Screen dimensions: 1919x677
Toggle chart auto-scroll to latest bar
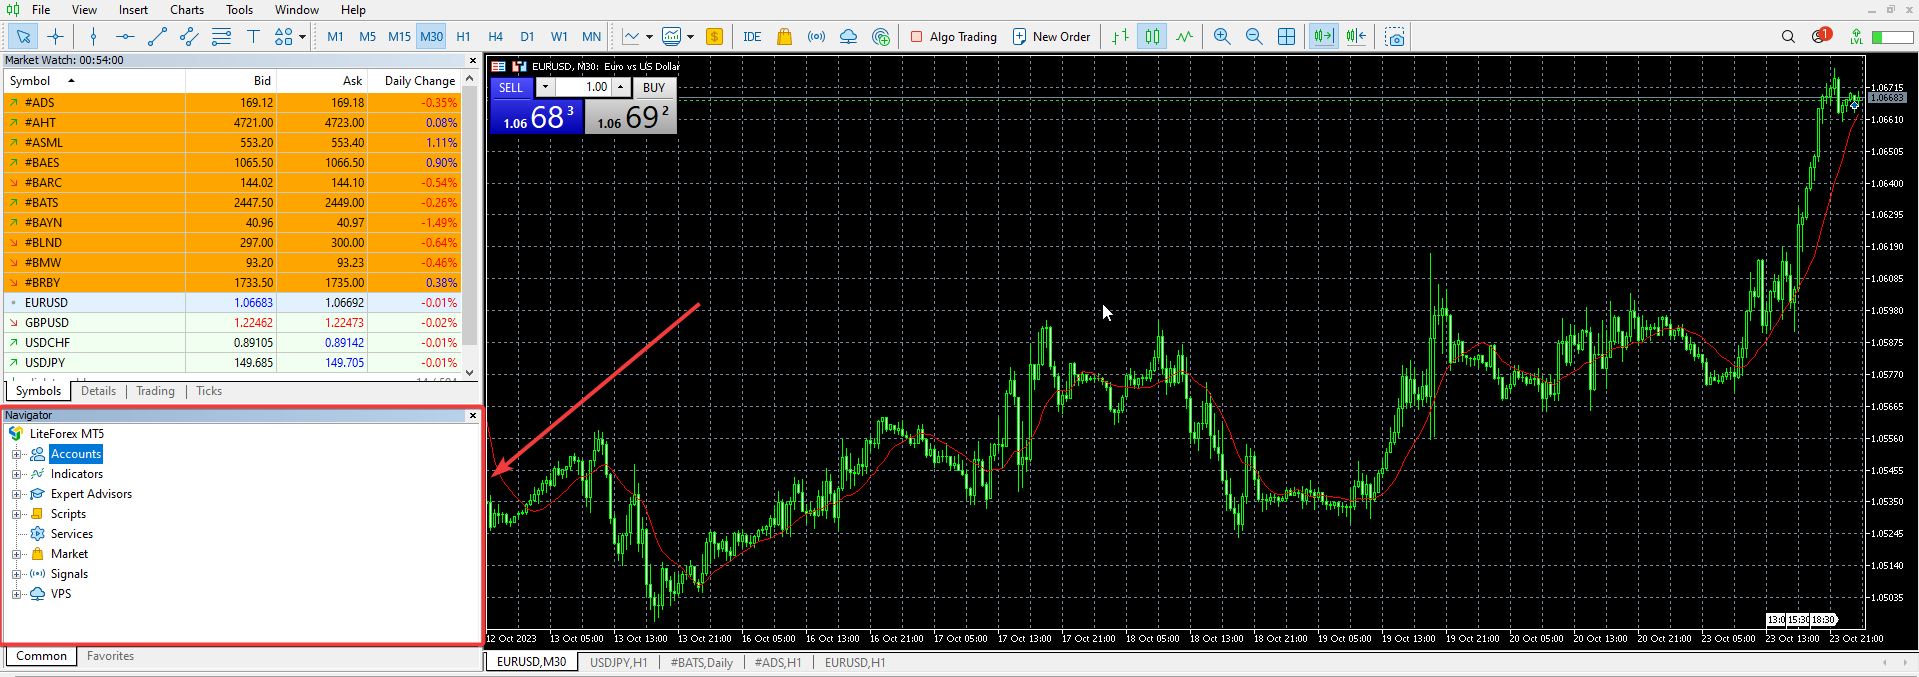(1323, 37)
